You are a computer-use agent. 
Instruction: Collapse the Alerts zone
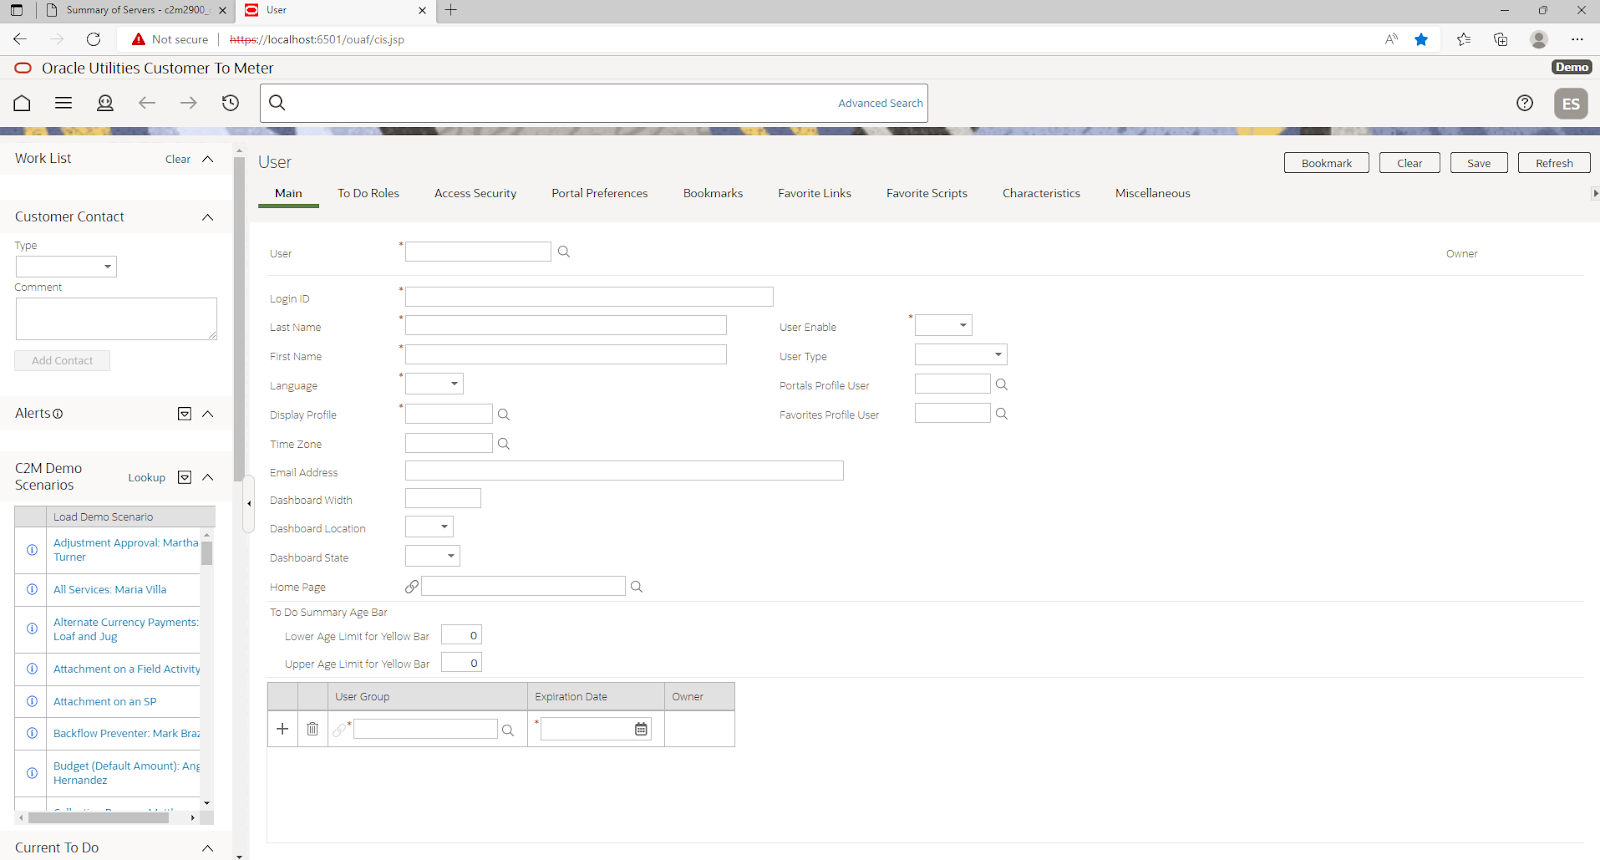[x=208, y=413]
